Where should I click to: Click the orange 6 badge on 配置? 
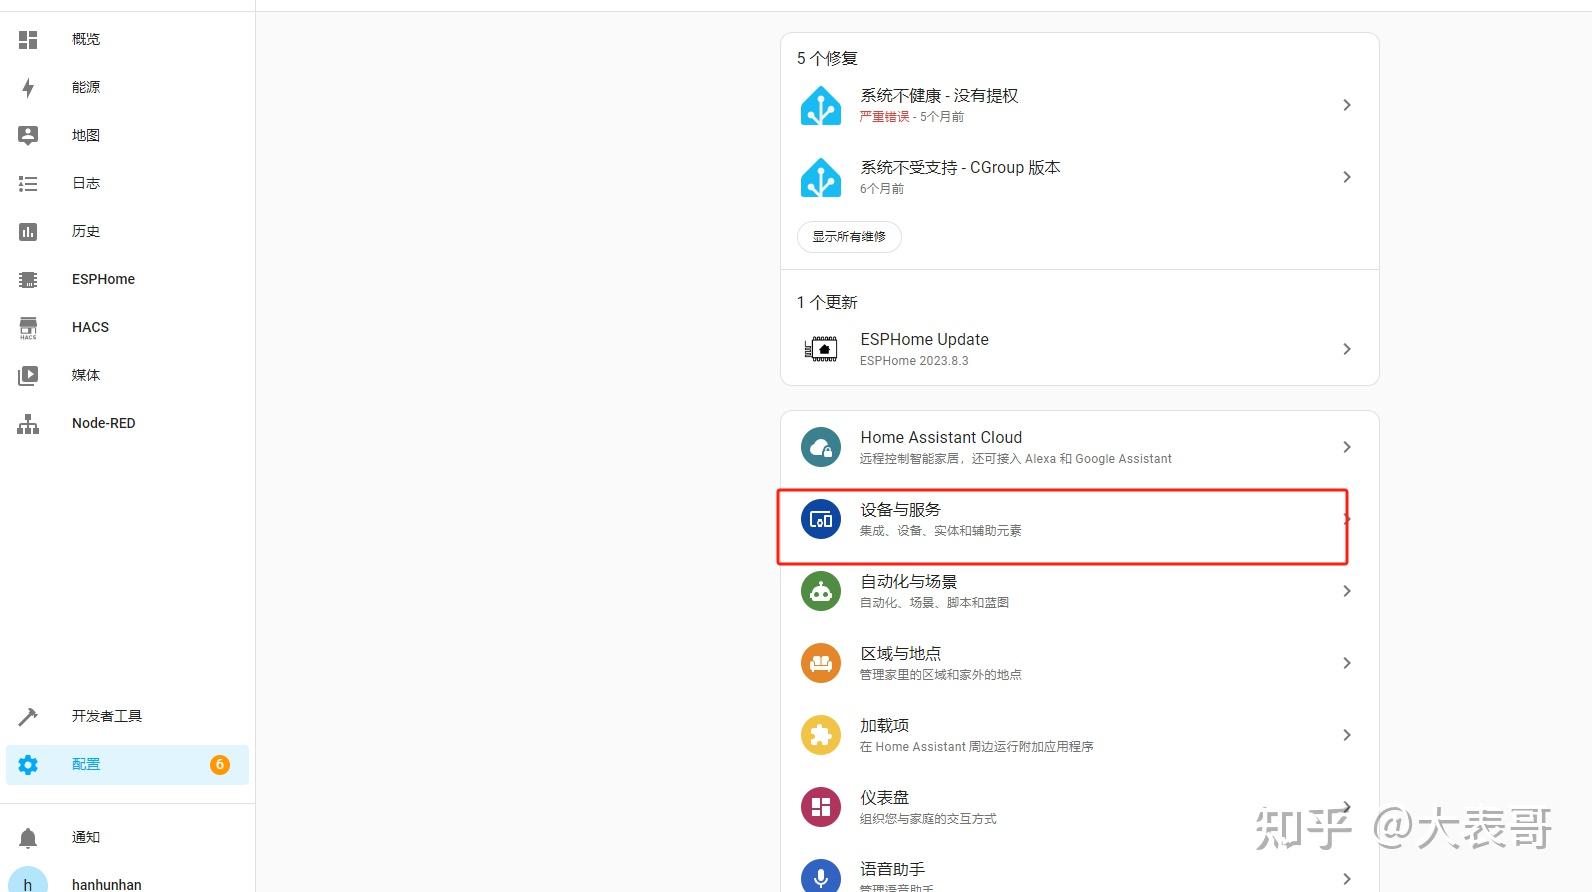coord(220,764)
